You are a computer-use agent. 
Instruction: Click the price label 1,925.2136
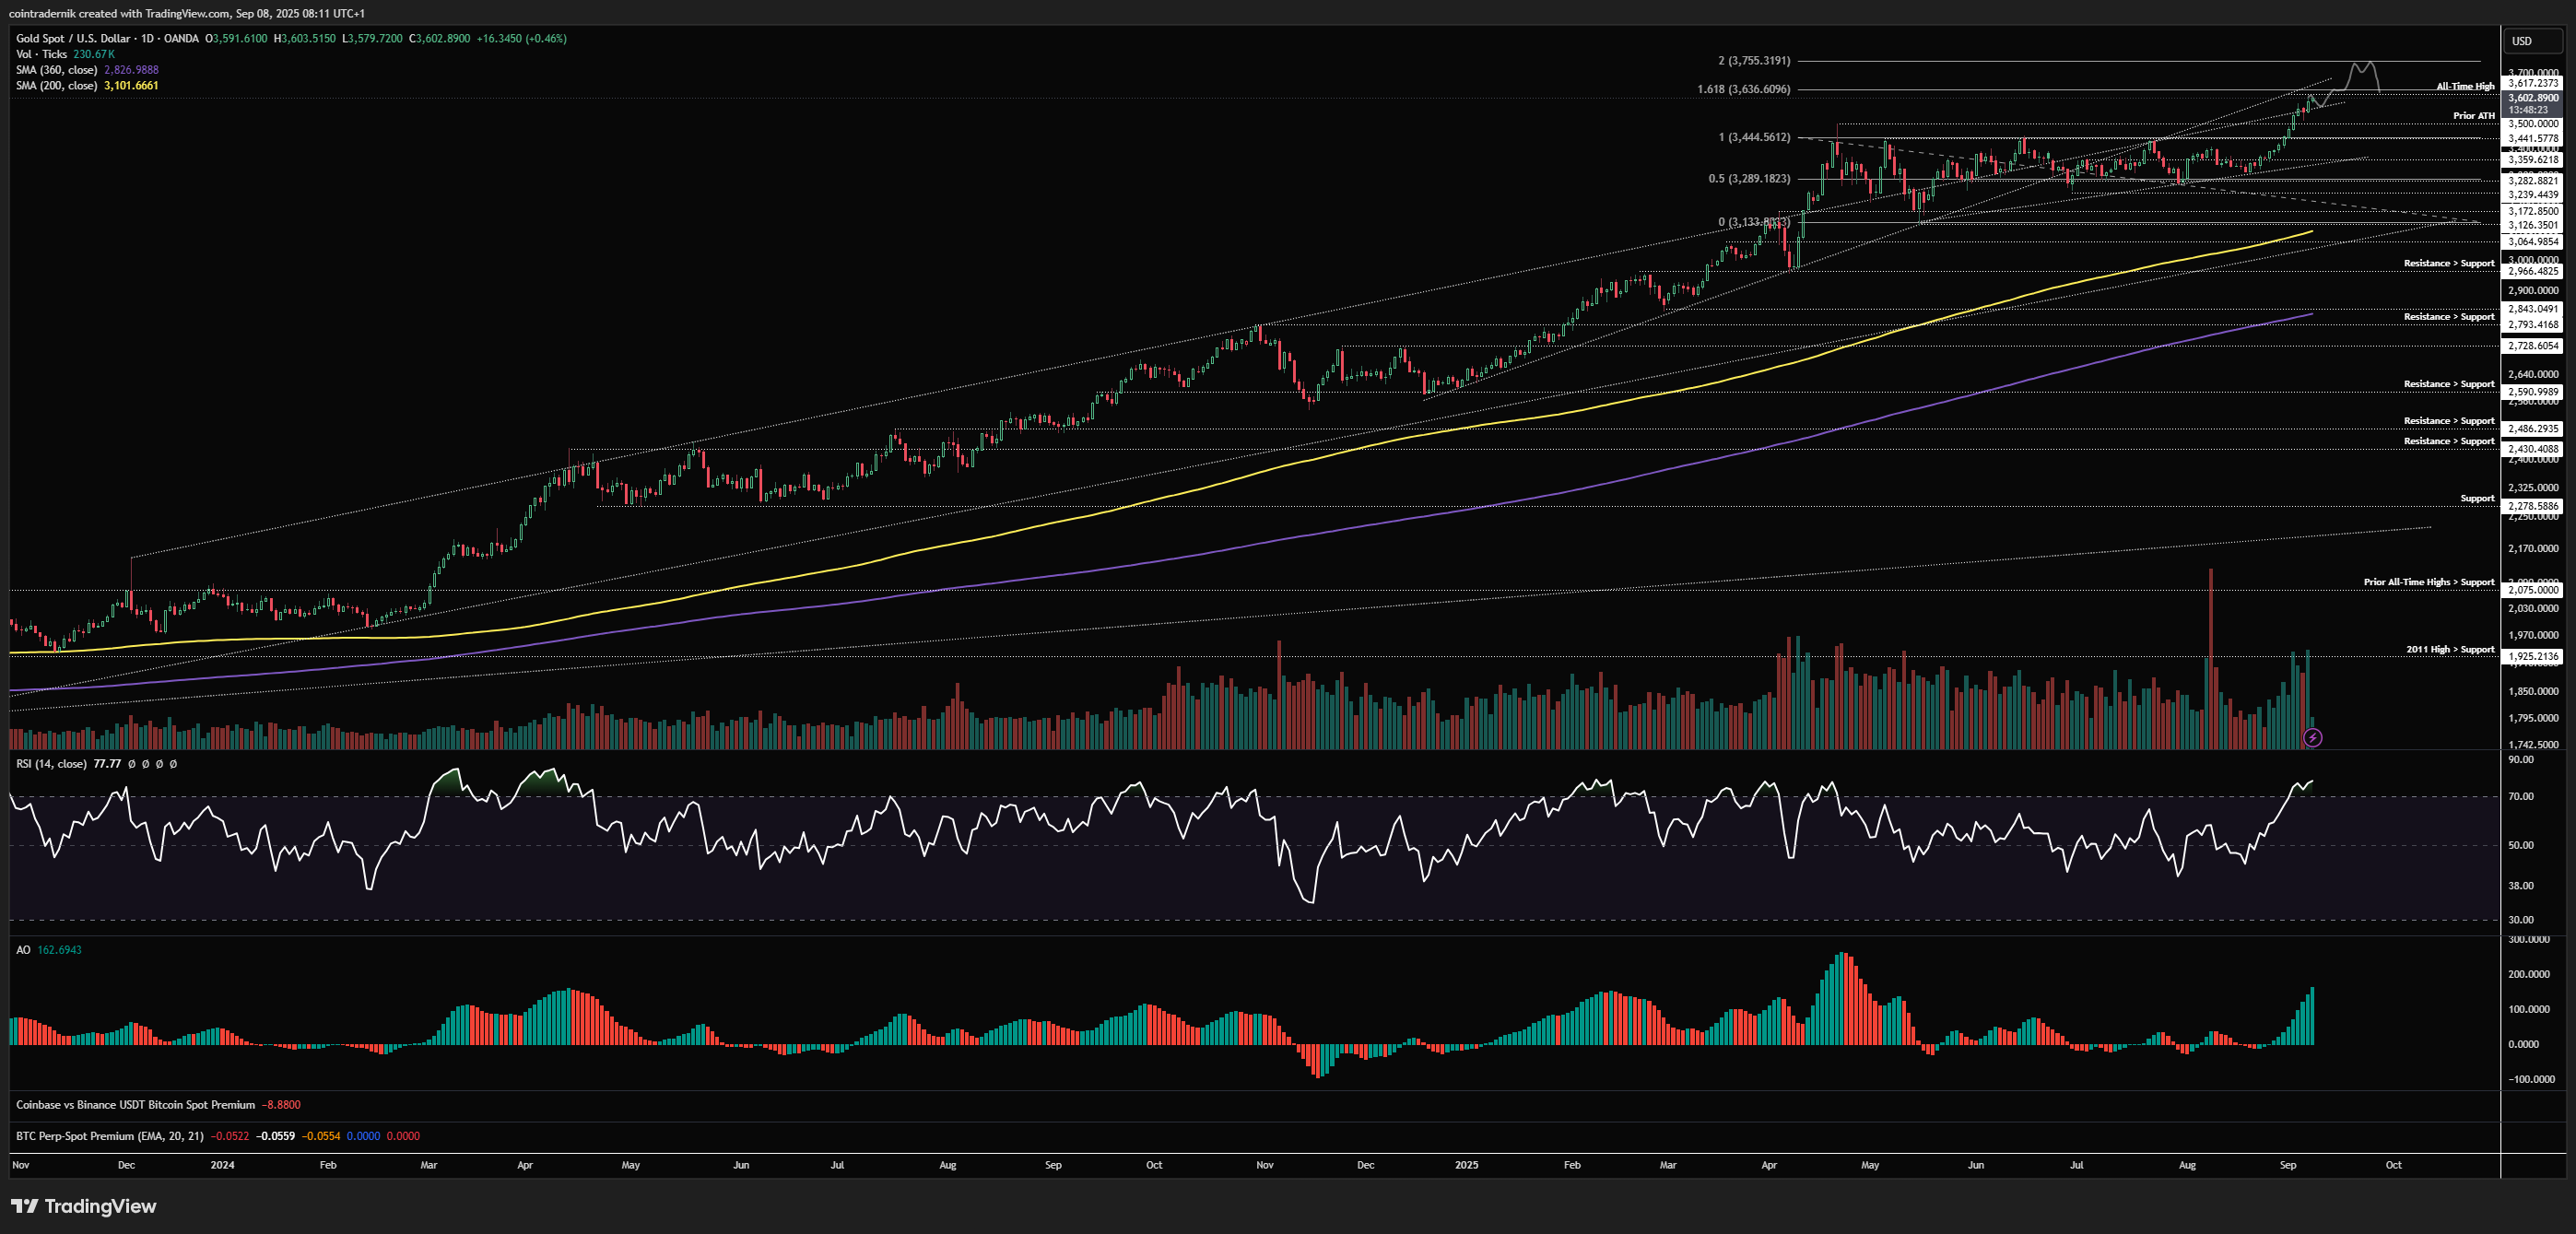point(2533,657)
